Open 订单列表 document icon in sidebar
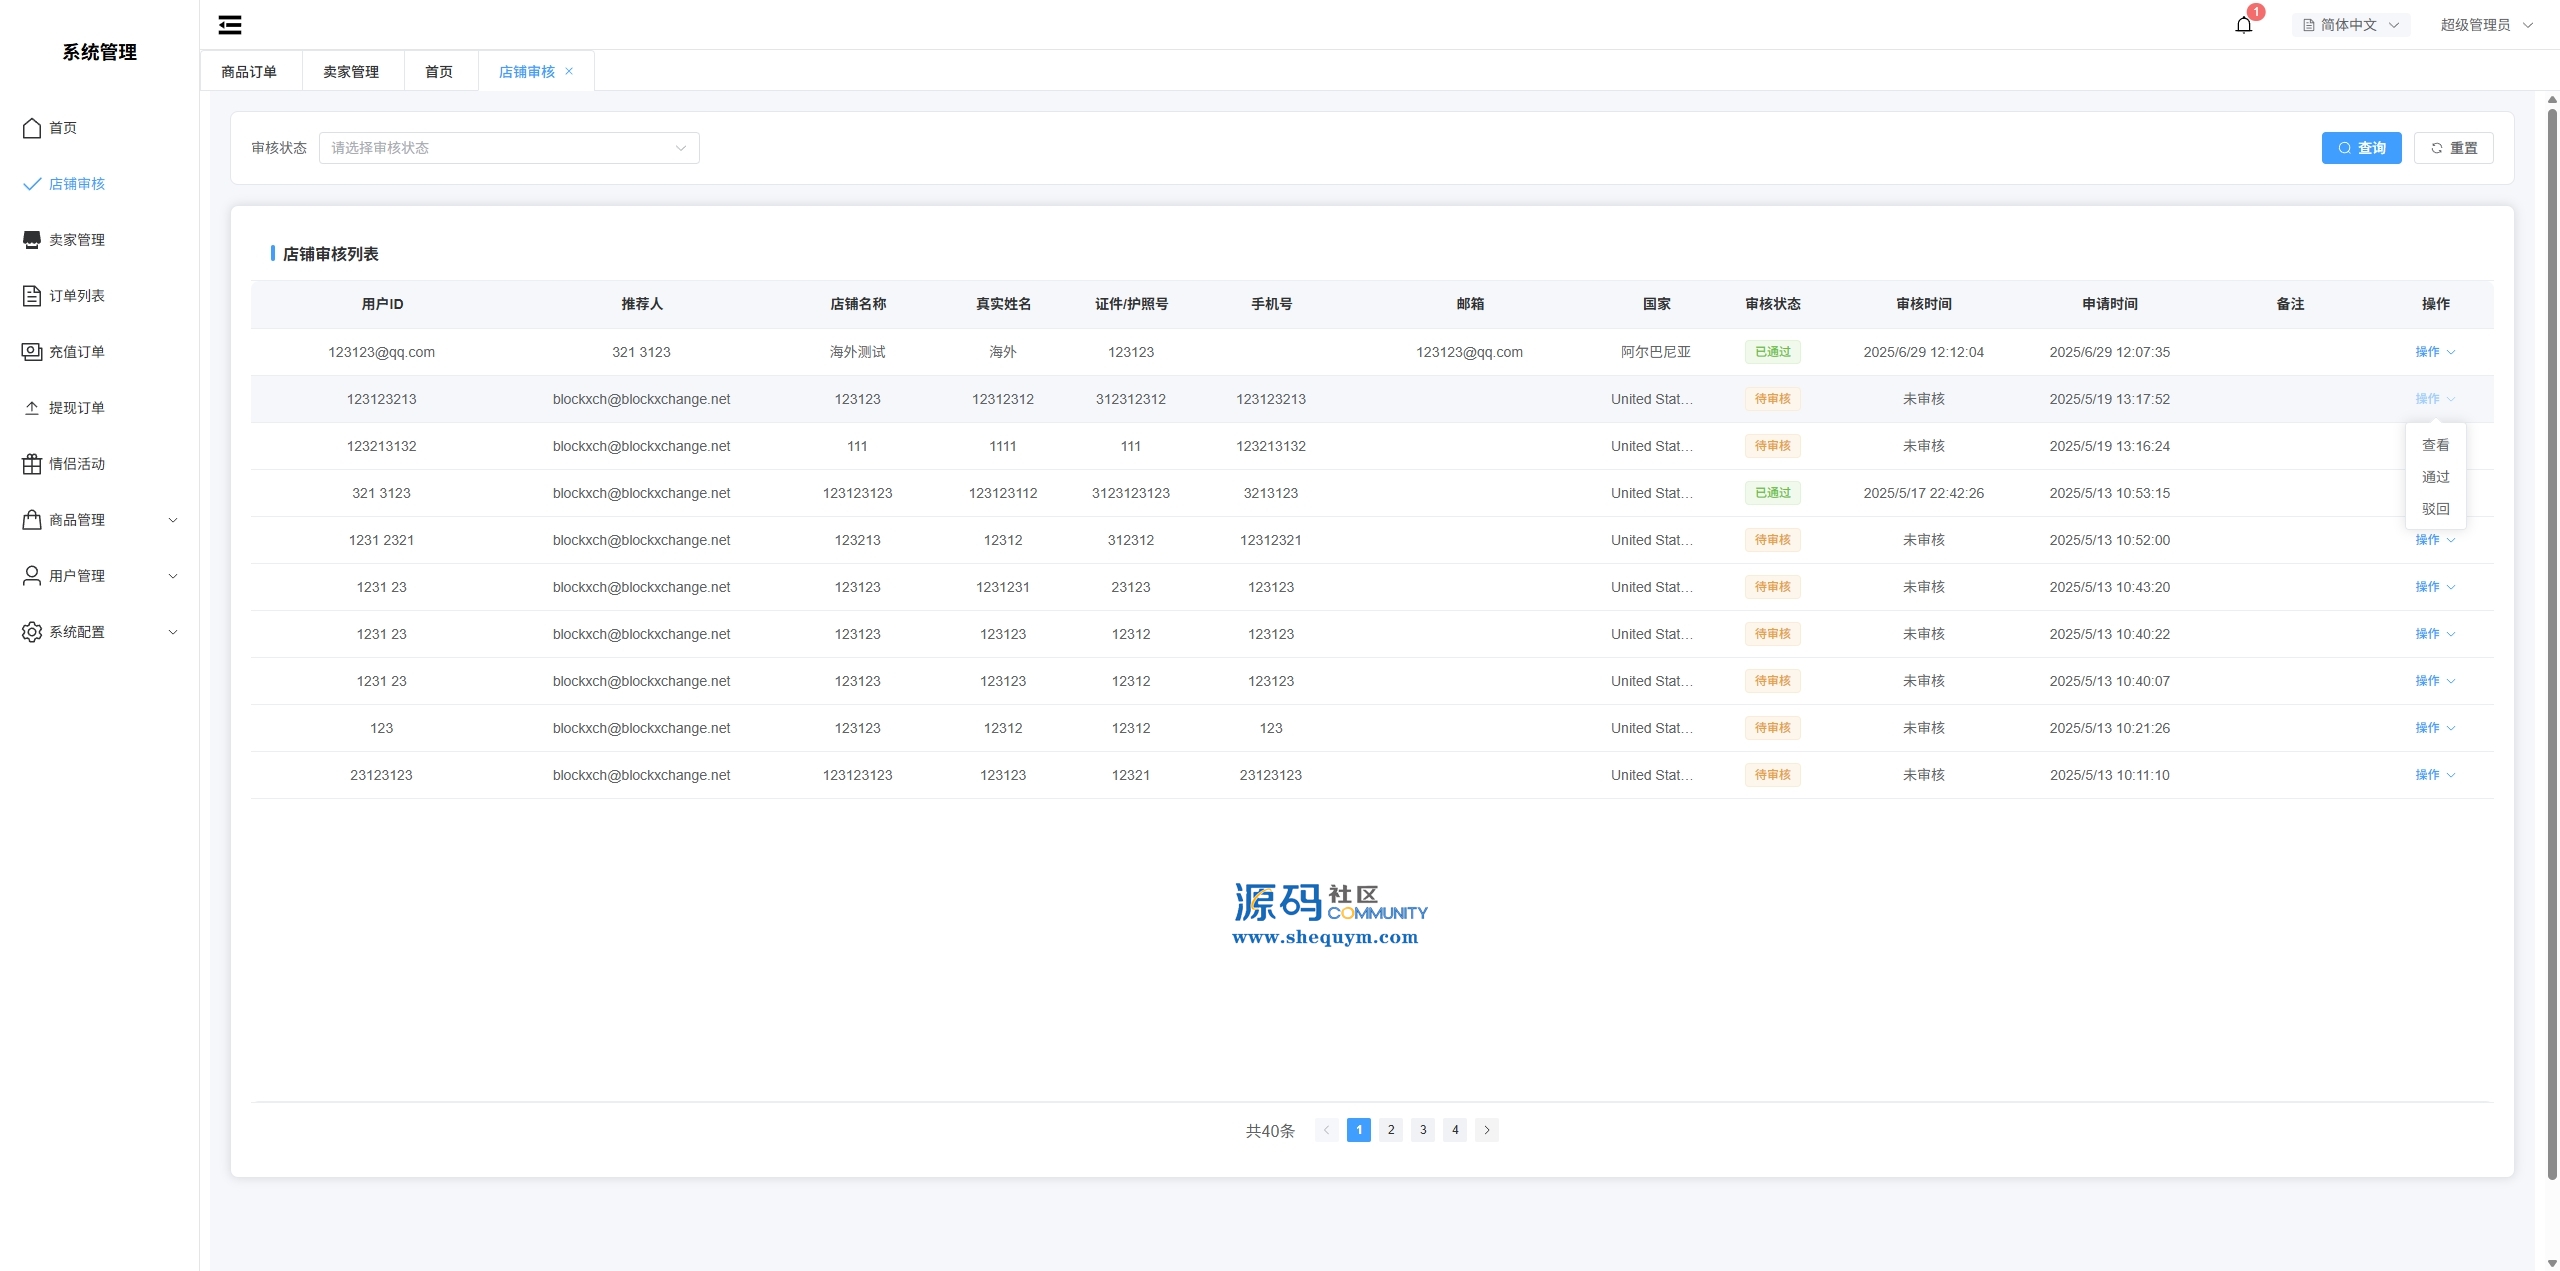 point(32,296)
